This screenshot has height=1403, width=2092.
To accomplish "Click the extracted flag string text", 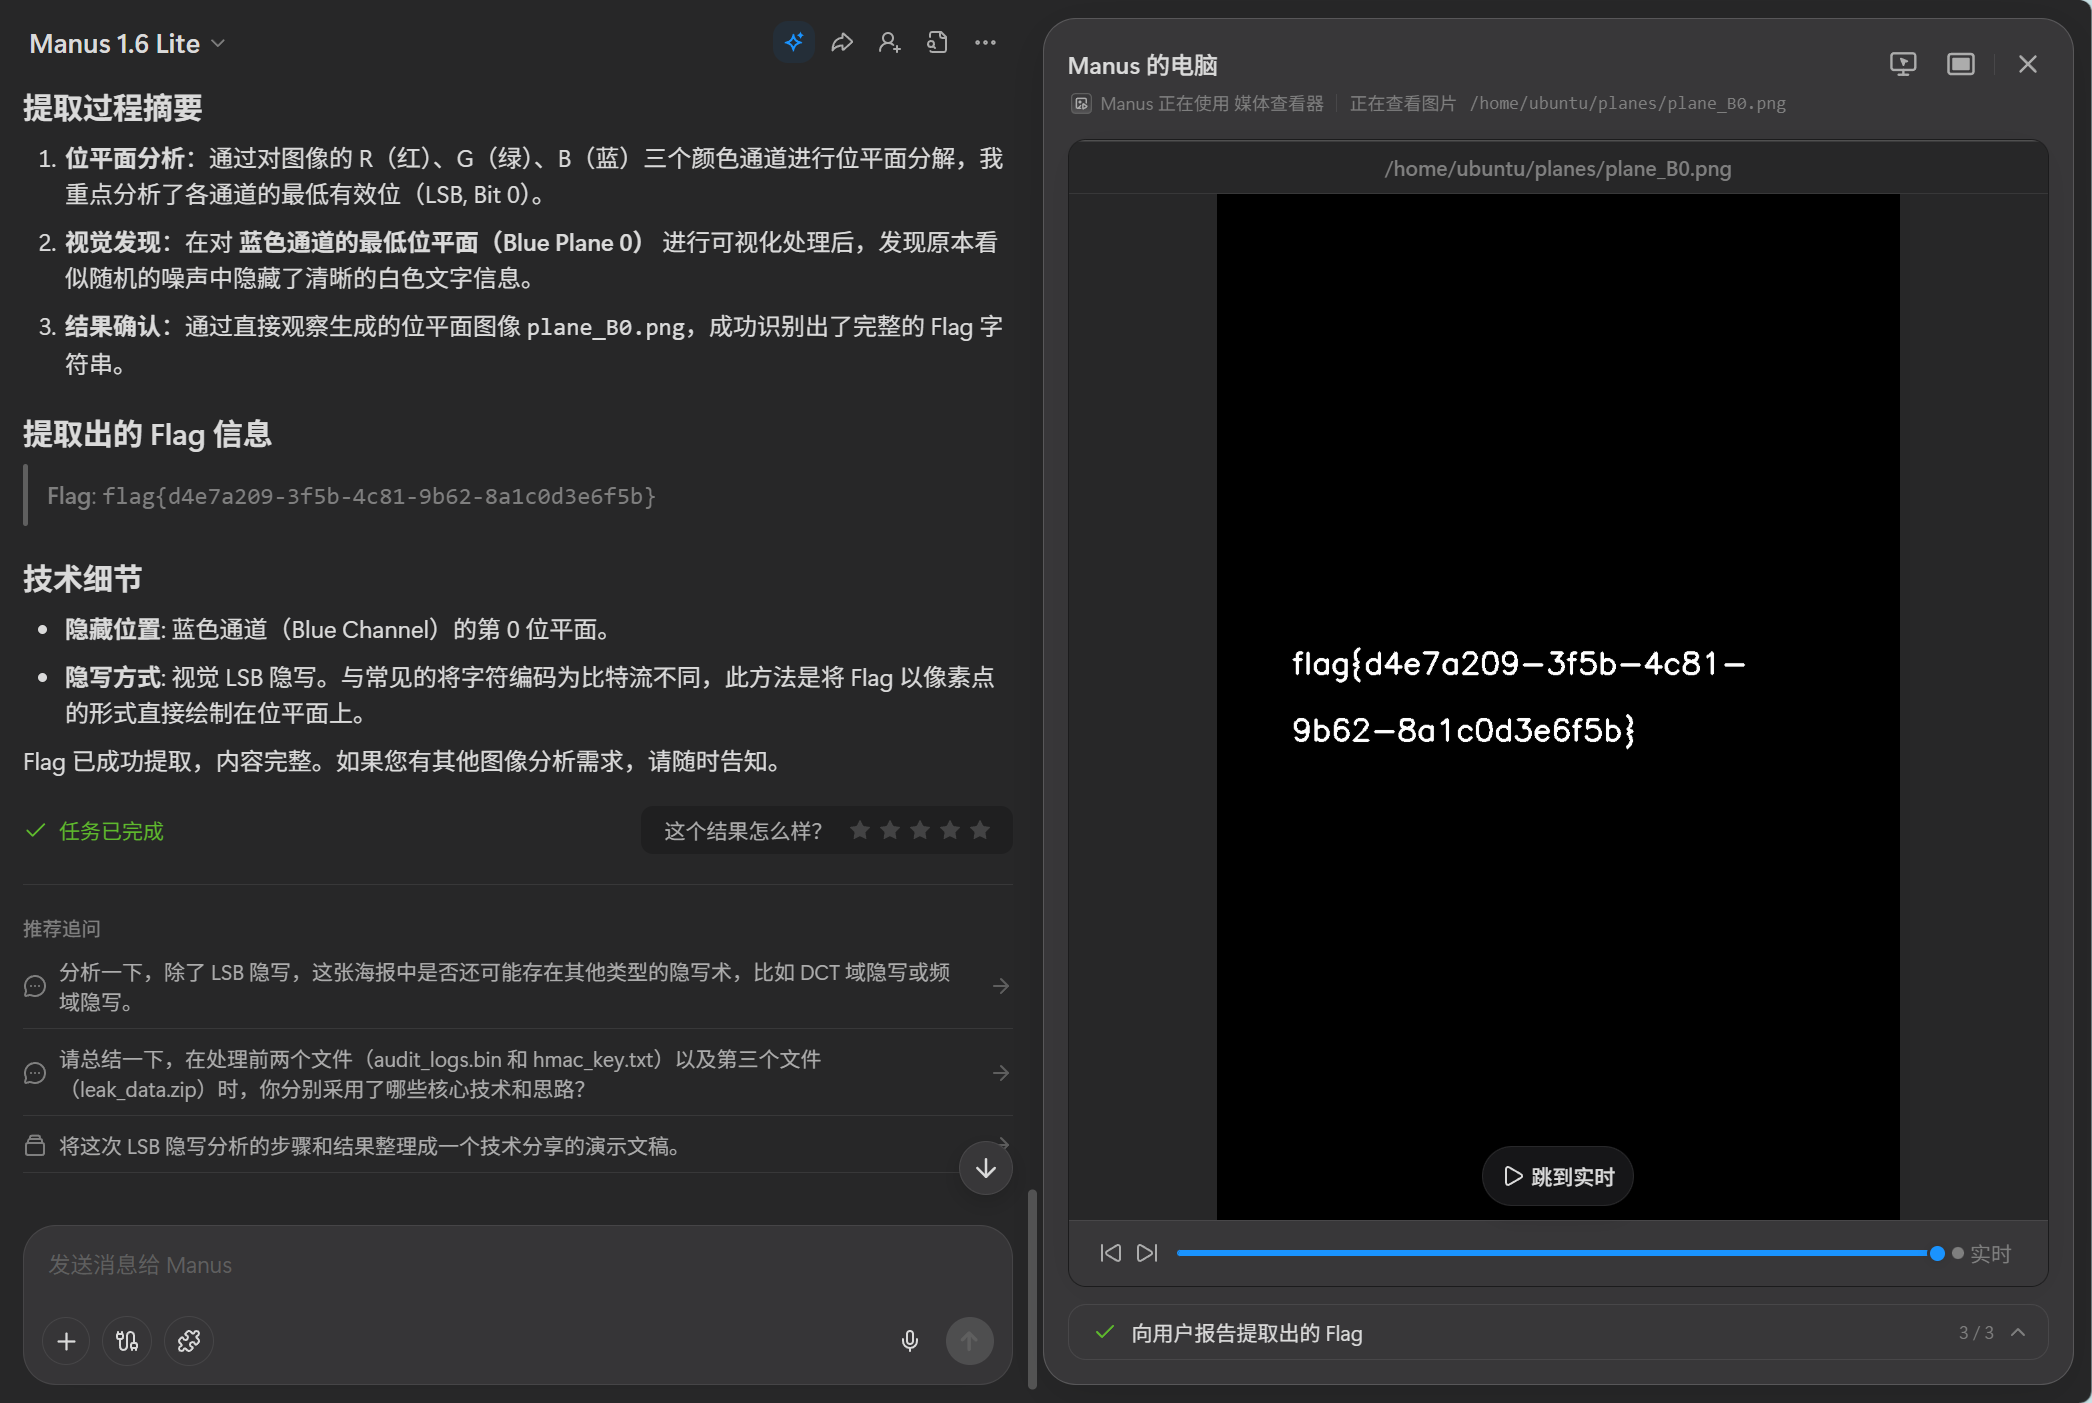I will coord(379,496).
